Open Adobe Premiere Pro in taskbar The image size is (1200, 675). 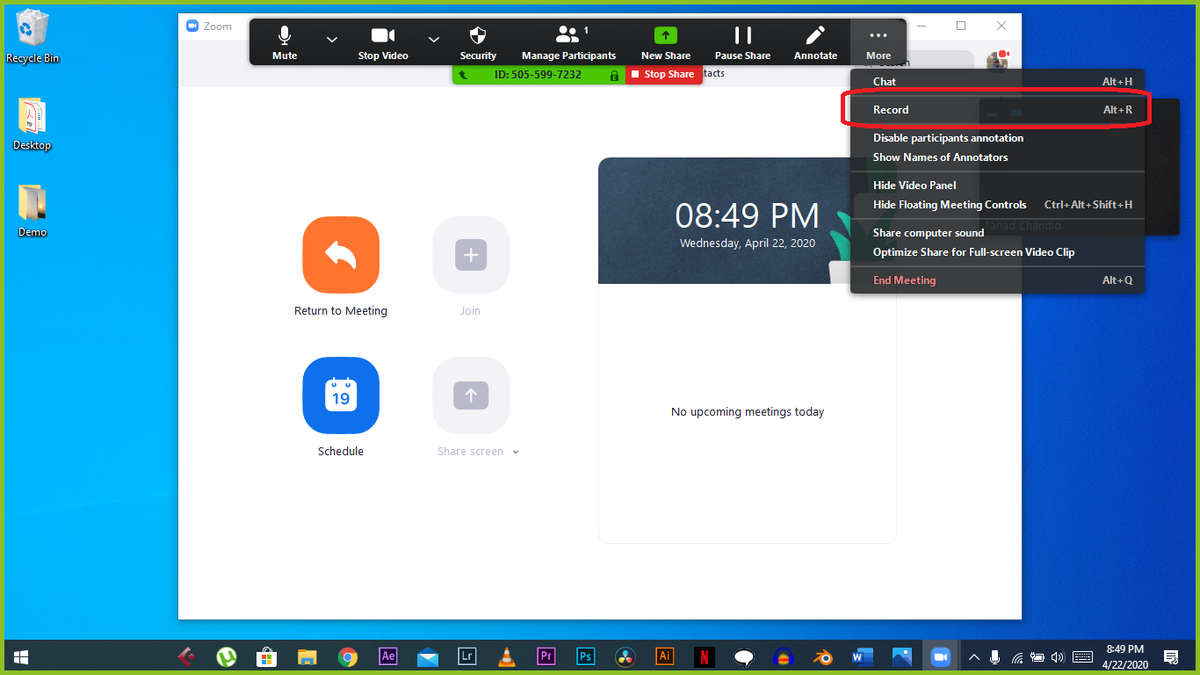click(x=546, y=657)
